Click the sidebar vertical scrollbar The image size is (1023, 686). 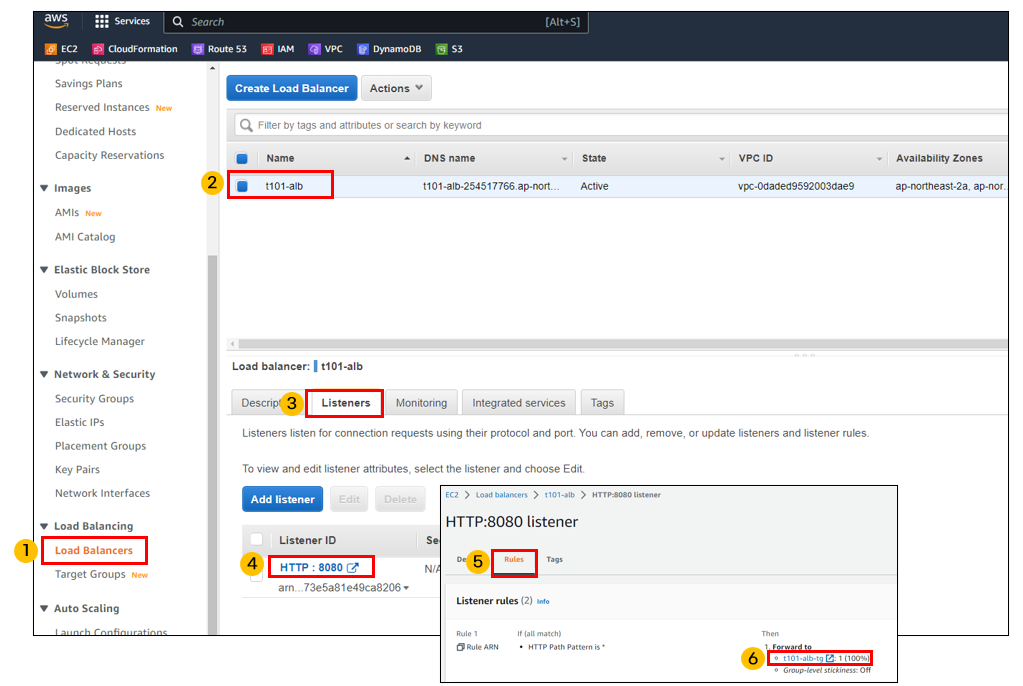pyautogui.click(x=212, y=444)
